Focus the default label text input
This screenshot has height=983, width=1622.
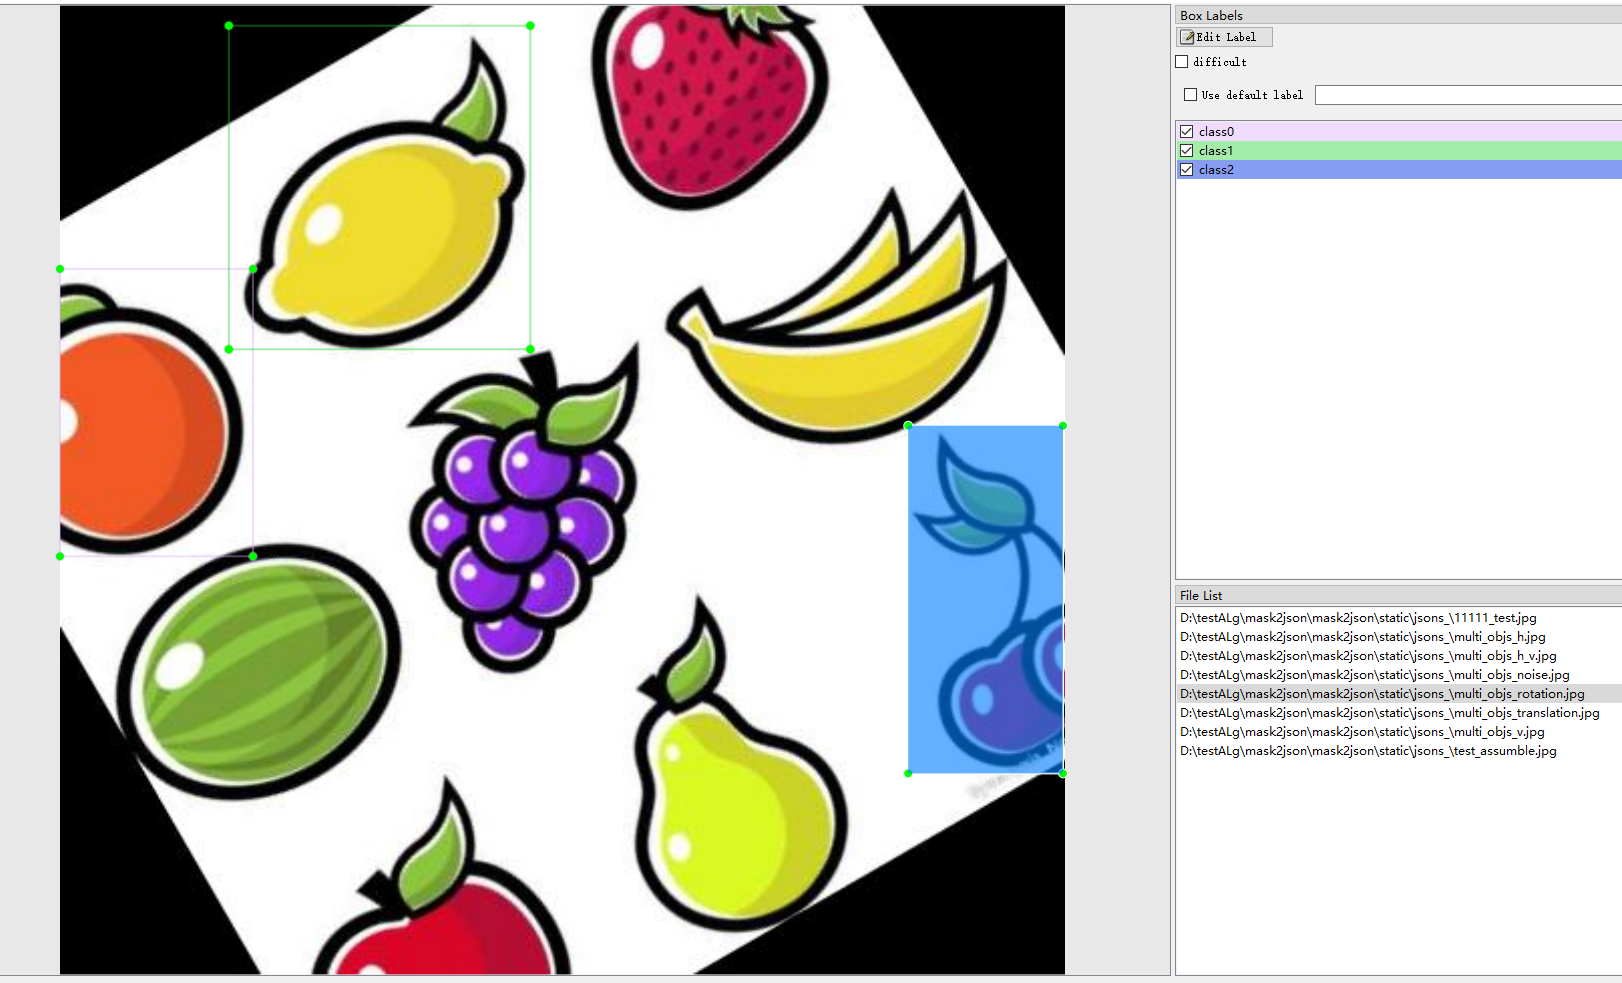[x=1468, y=95]
